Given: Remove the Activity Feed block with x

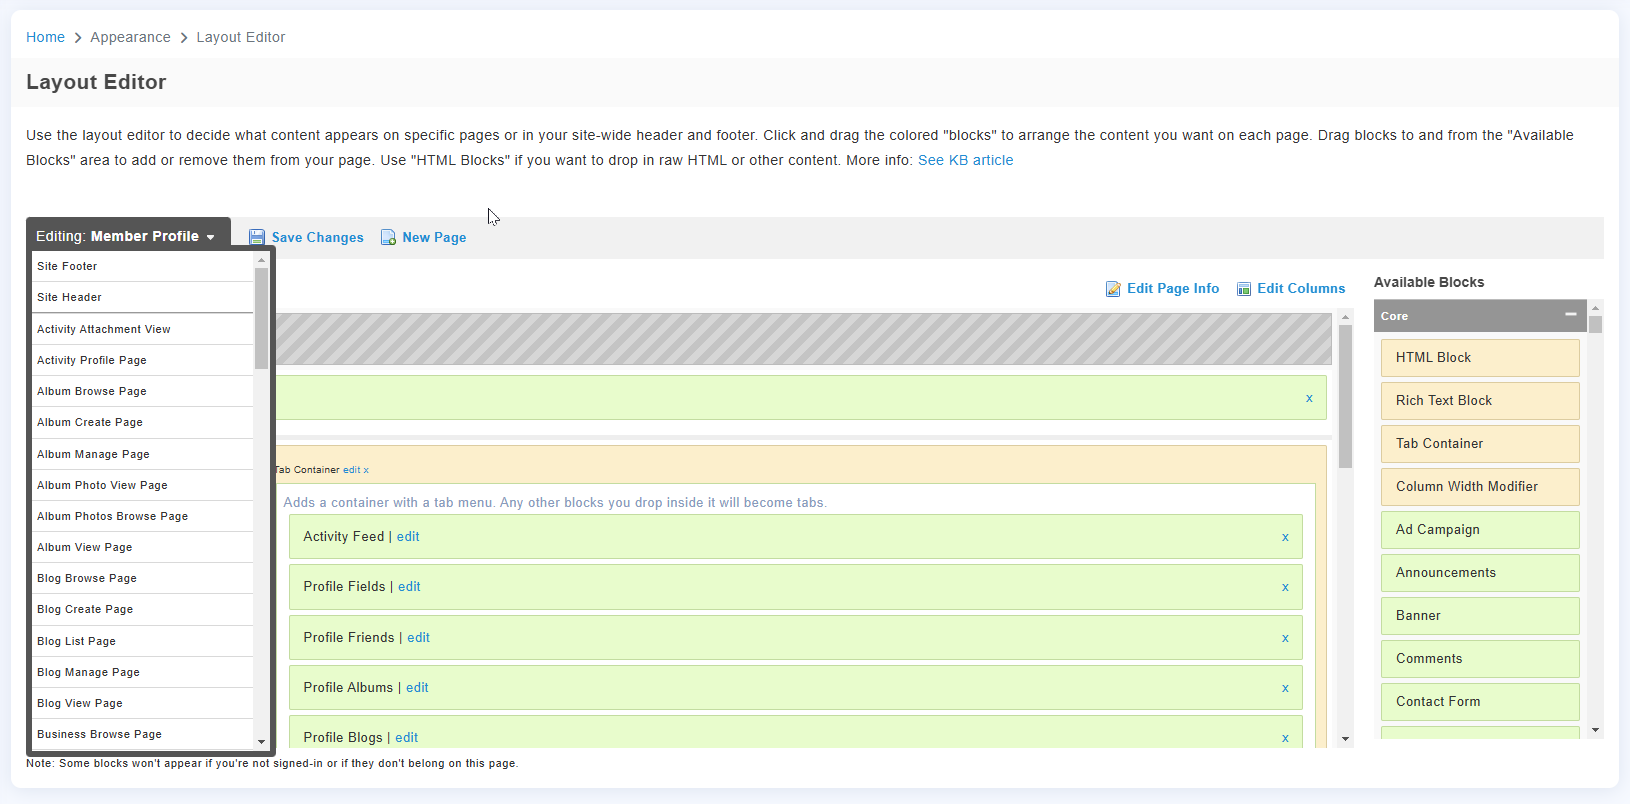Looking at the screenshot, I should 1285,537.
